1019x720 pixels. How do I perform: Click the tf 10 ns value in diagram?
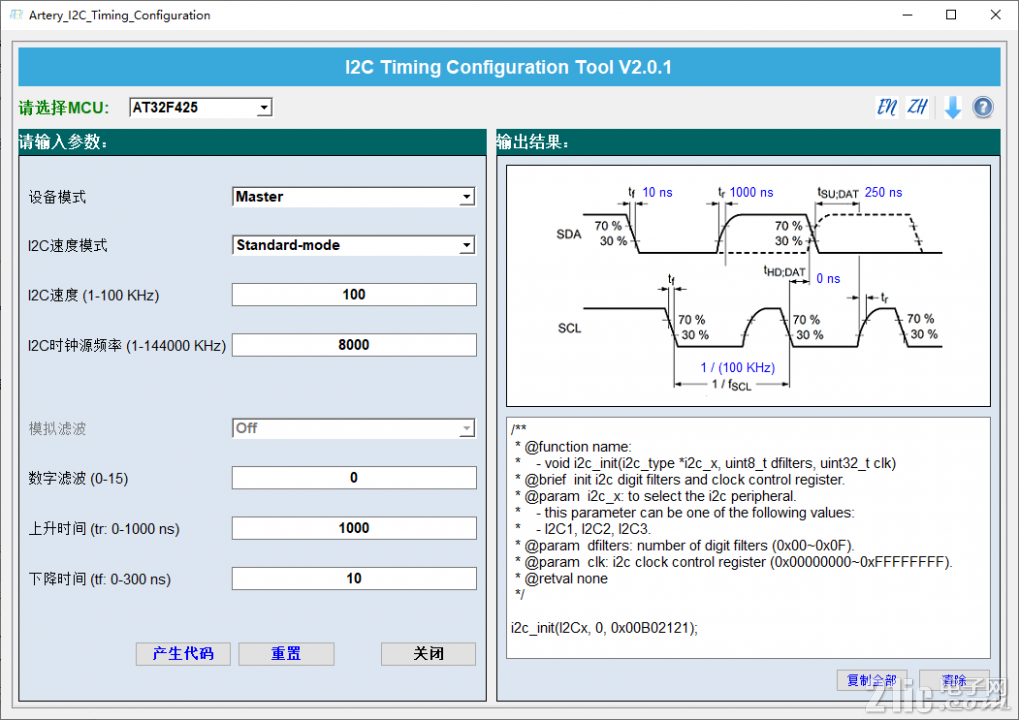pyautogui.click(x=657, y=192)
